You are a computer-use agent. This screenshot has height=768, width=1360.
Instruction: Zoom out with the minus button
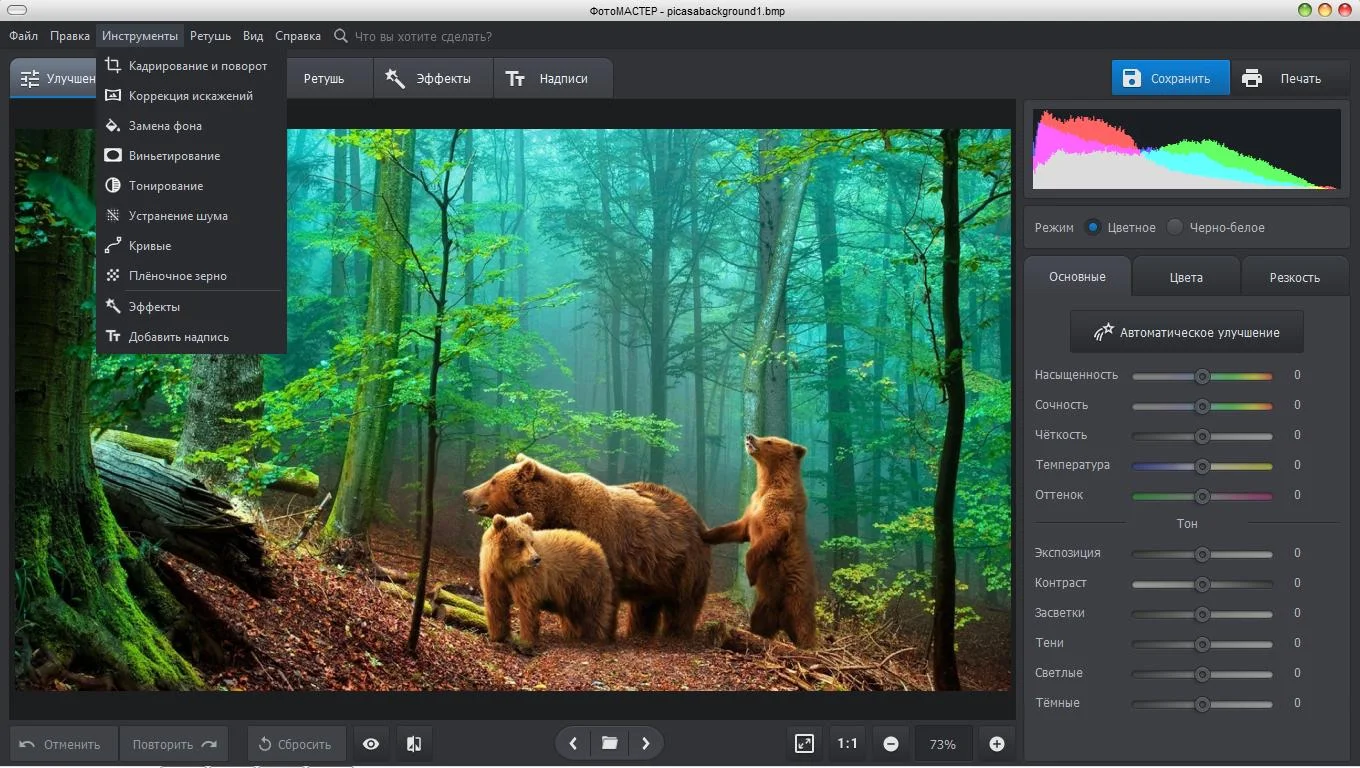click(891, 744)
